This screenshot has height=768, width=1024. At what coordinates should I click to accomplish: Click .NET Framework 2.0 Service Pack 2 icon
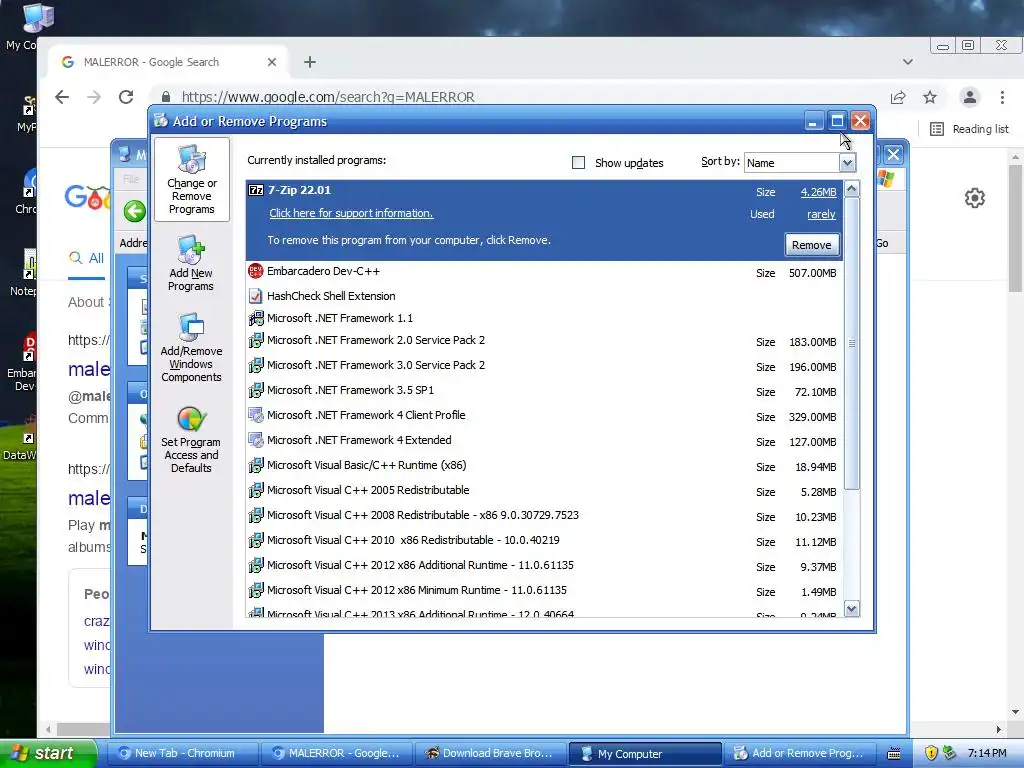coord(256,340)
